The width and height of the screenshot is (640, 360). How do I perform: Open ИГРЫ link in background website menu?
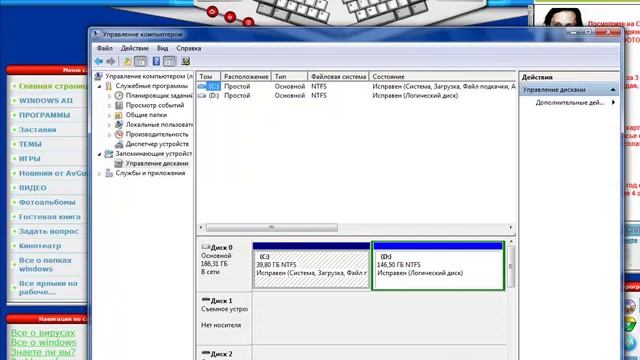coord(29,159)
